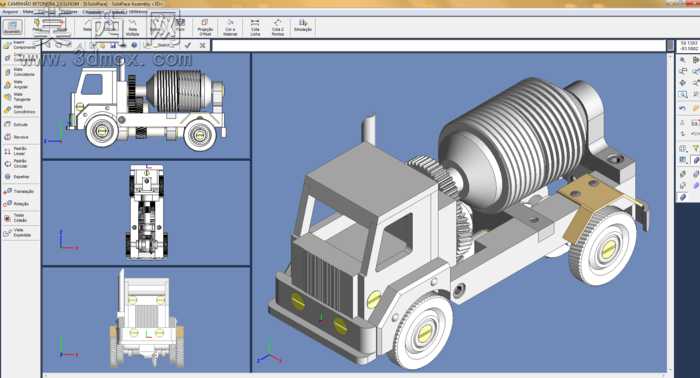Select the front view truck viewport
700x378 pixels.
(146, 319)
